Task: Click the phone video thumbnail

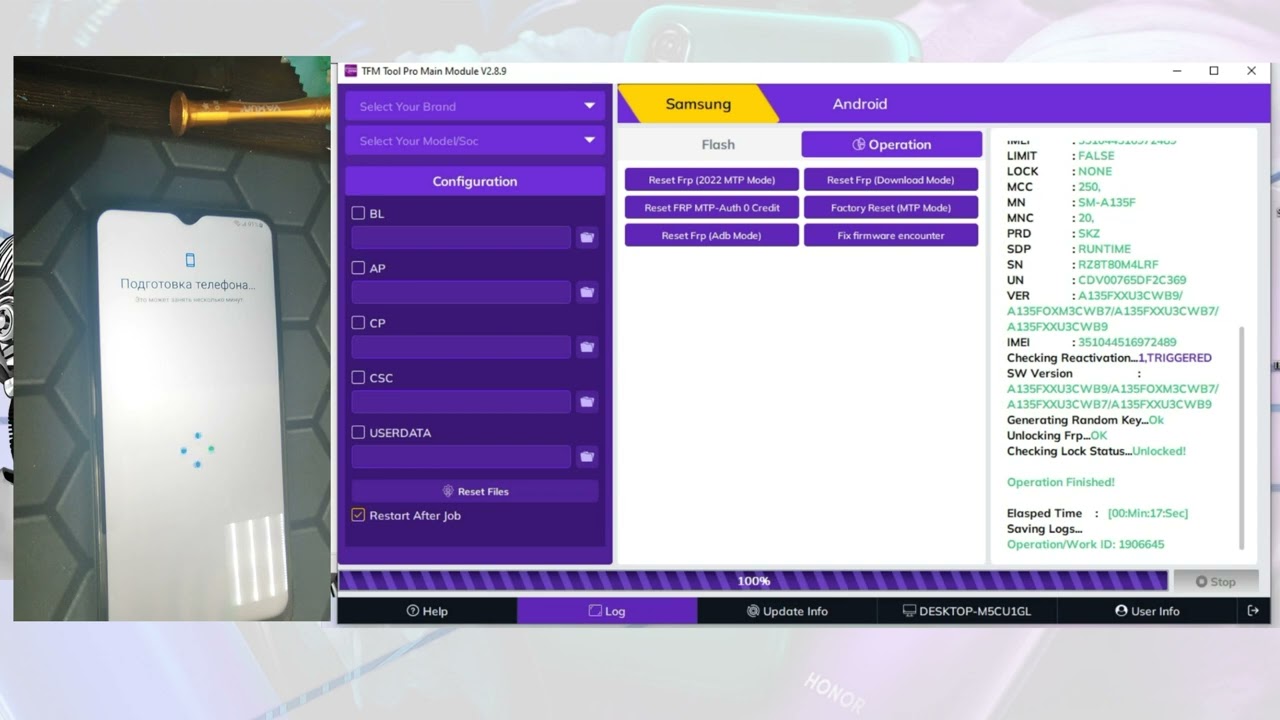Action: tap(172, 339)
